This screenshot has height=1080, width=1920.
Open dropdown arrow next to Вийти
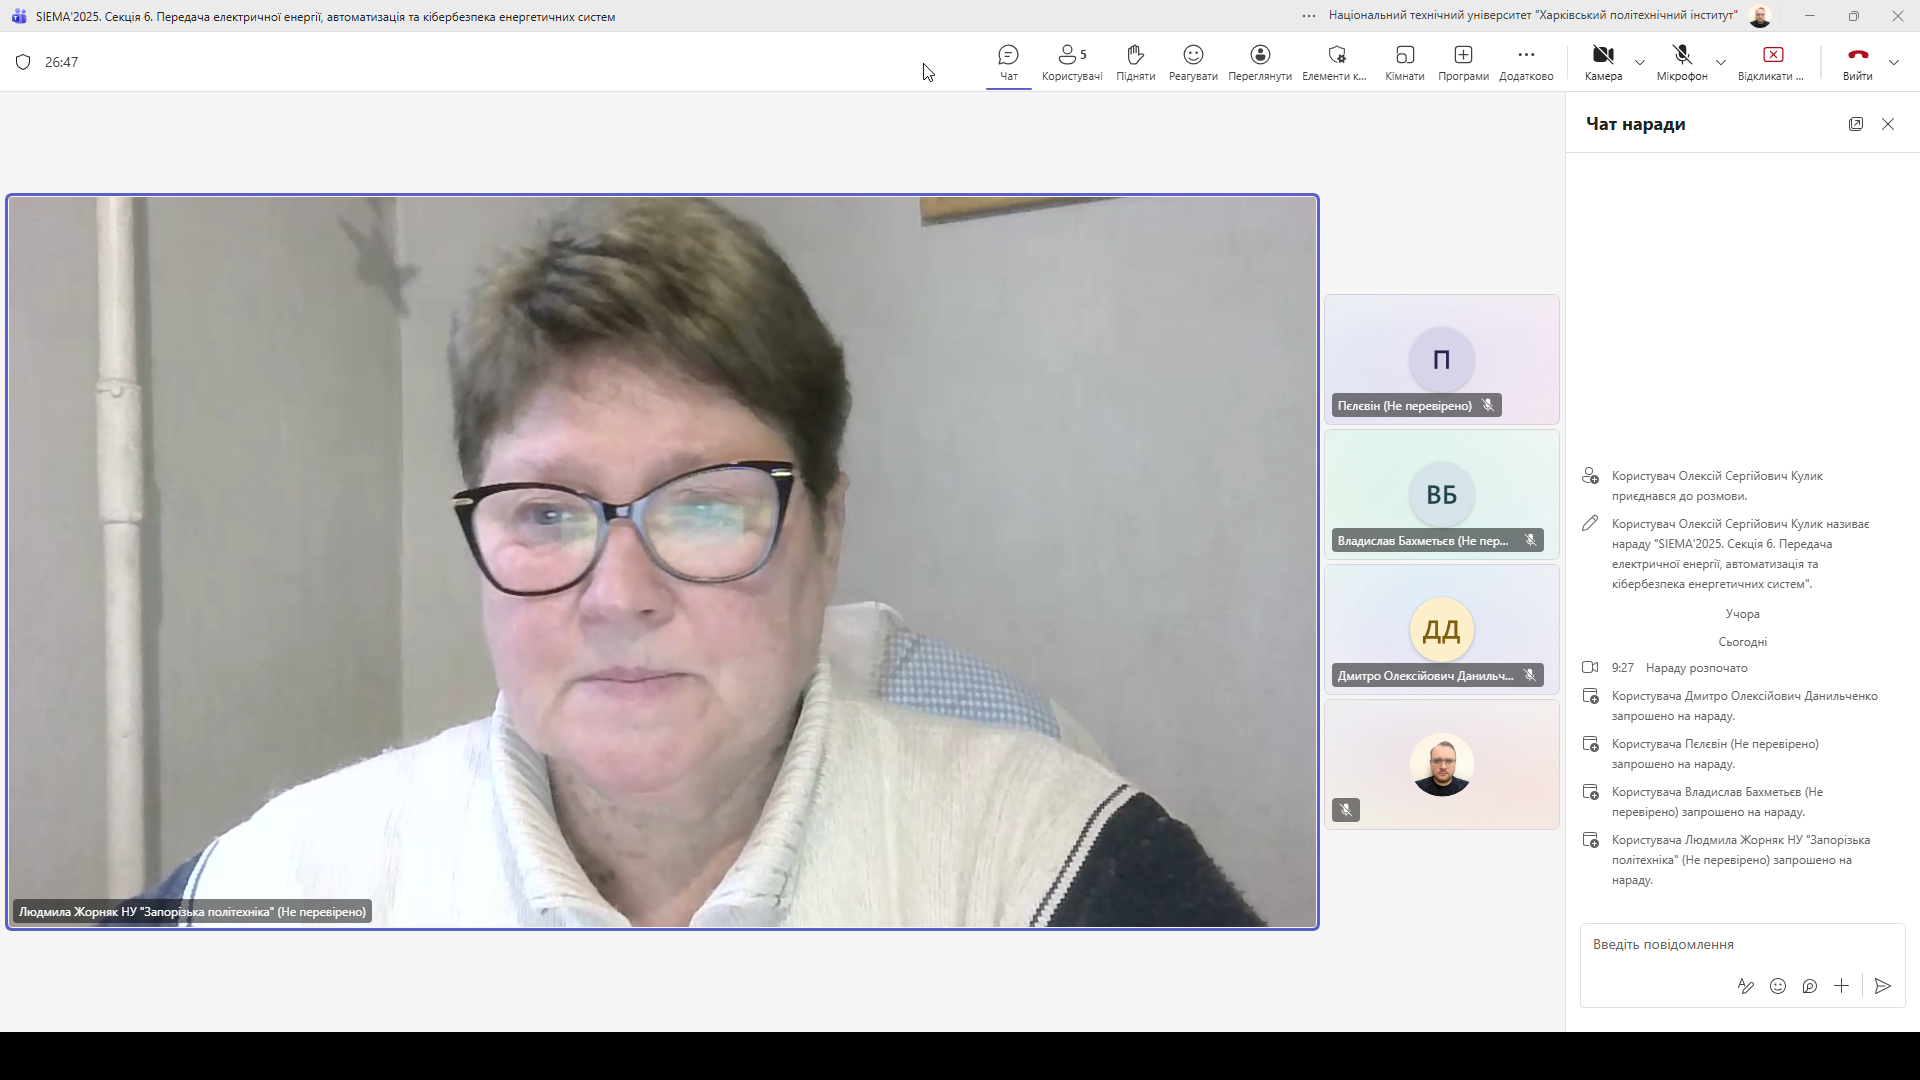click(x=1894, y=62)
